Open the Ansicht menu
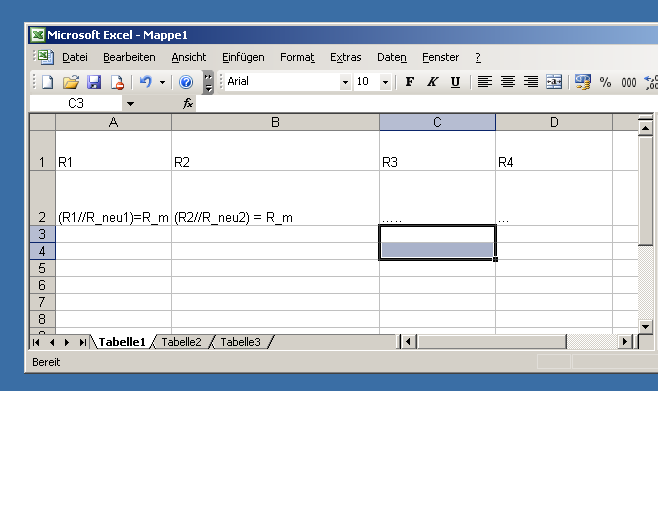658x512 pixels. (x=189, y=57)
